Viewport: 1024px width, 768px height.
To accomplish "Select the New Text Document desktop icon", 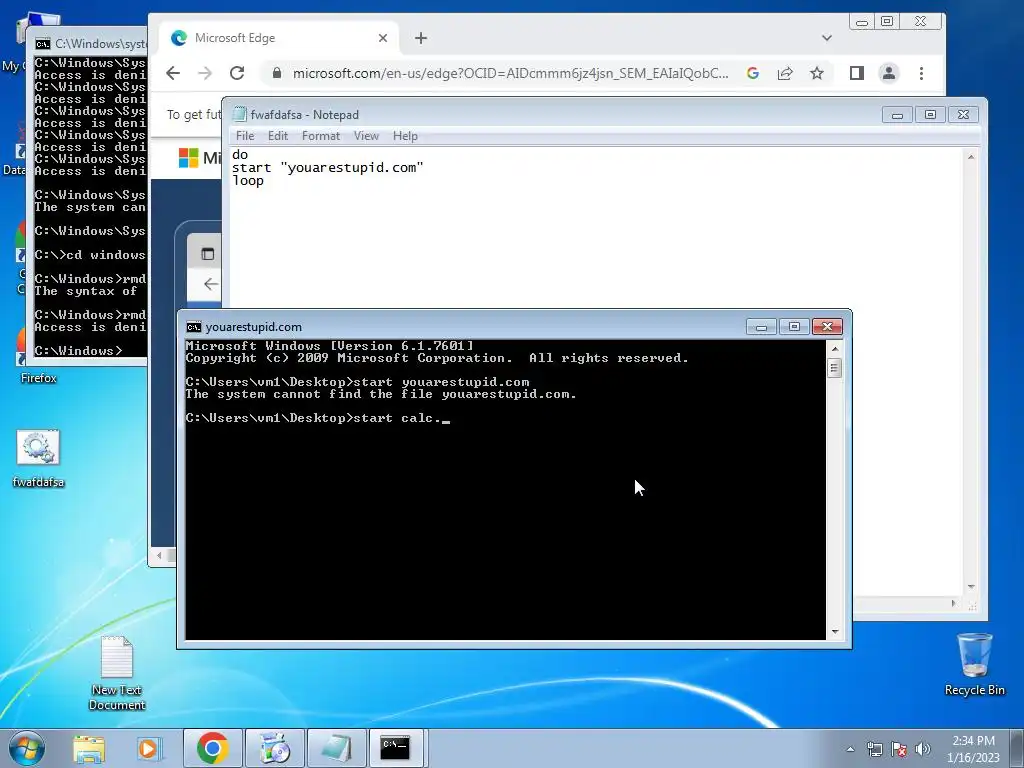I will 117,673.
